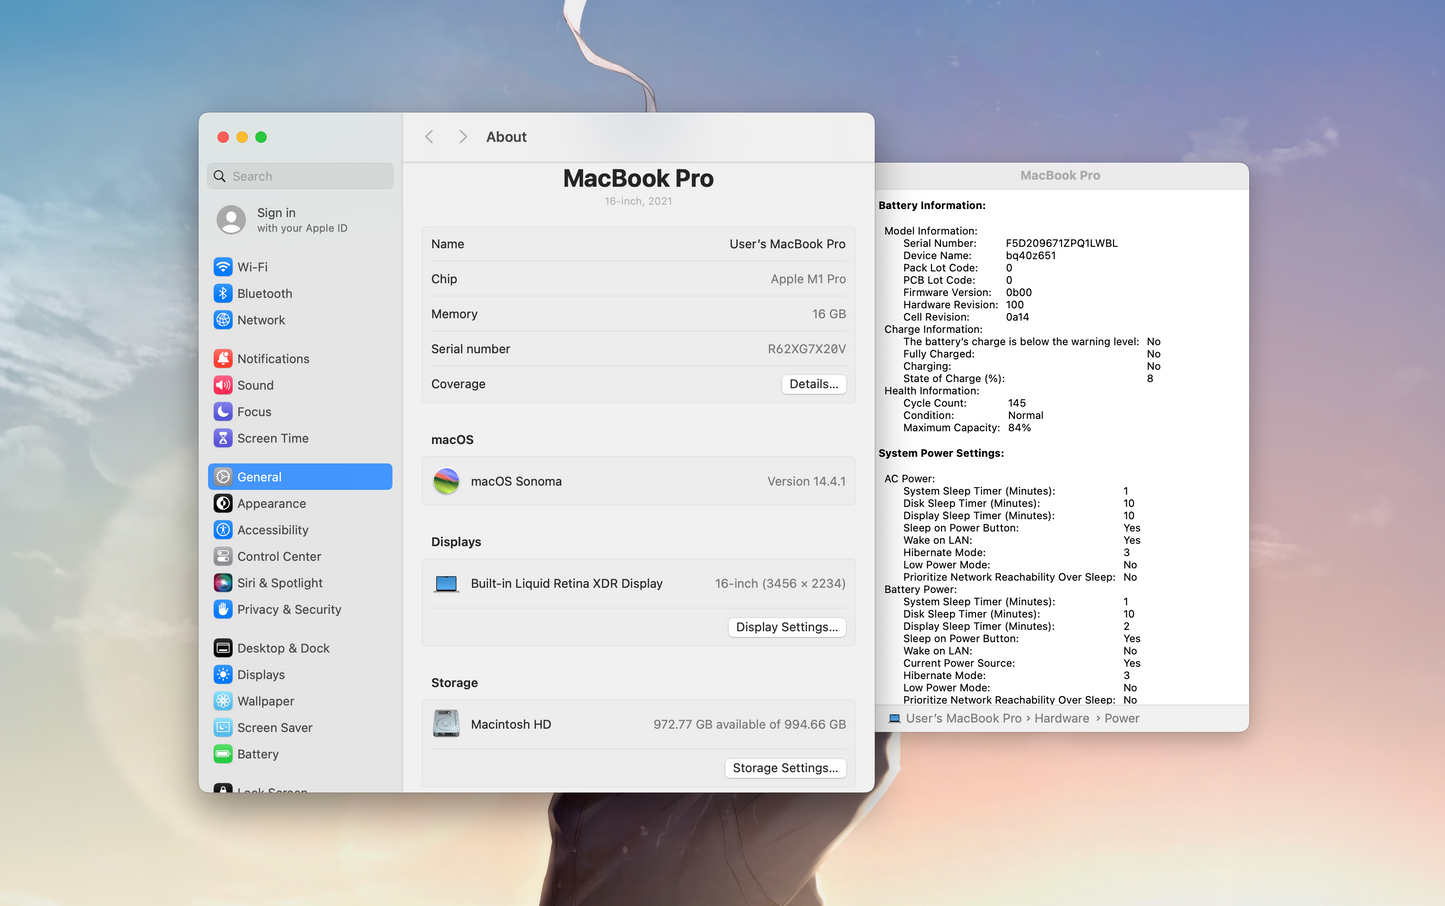
Task: Click the System Power Settings heading
Action: [941, 453]
